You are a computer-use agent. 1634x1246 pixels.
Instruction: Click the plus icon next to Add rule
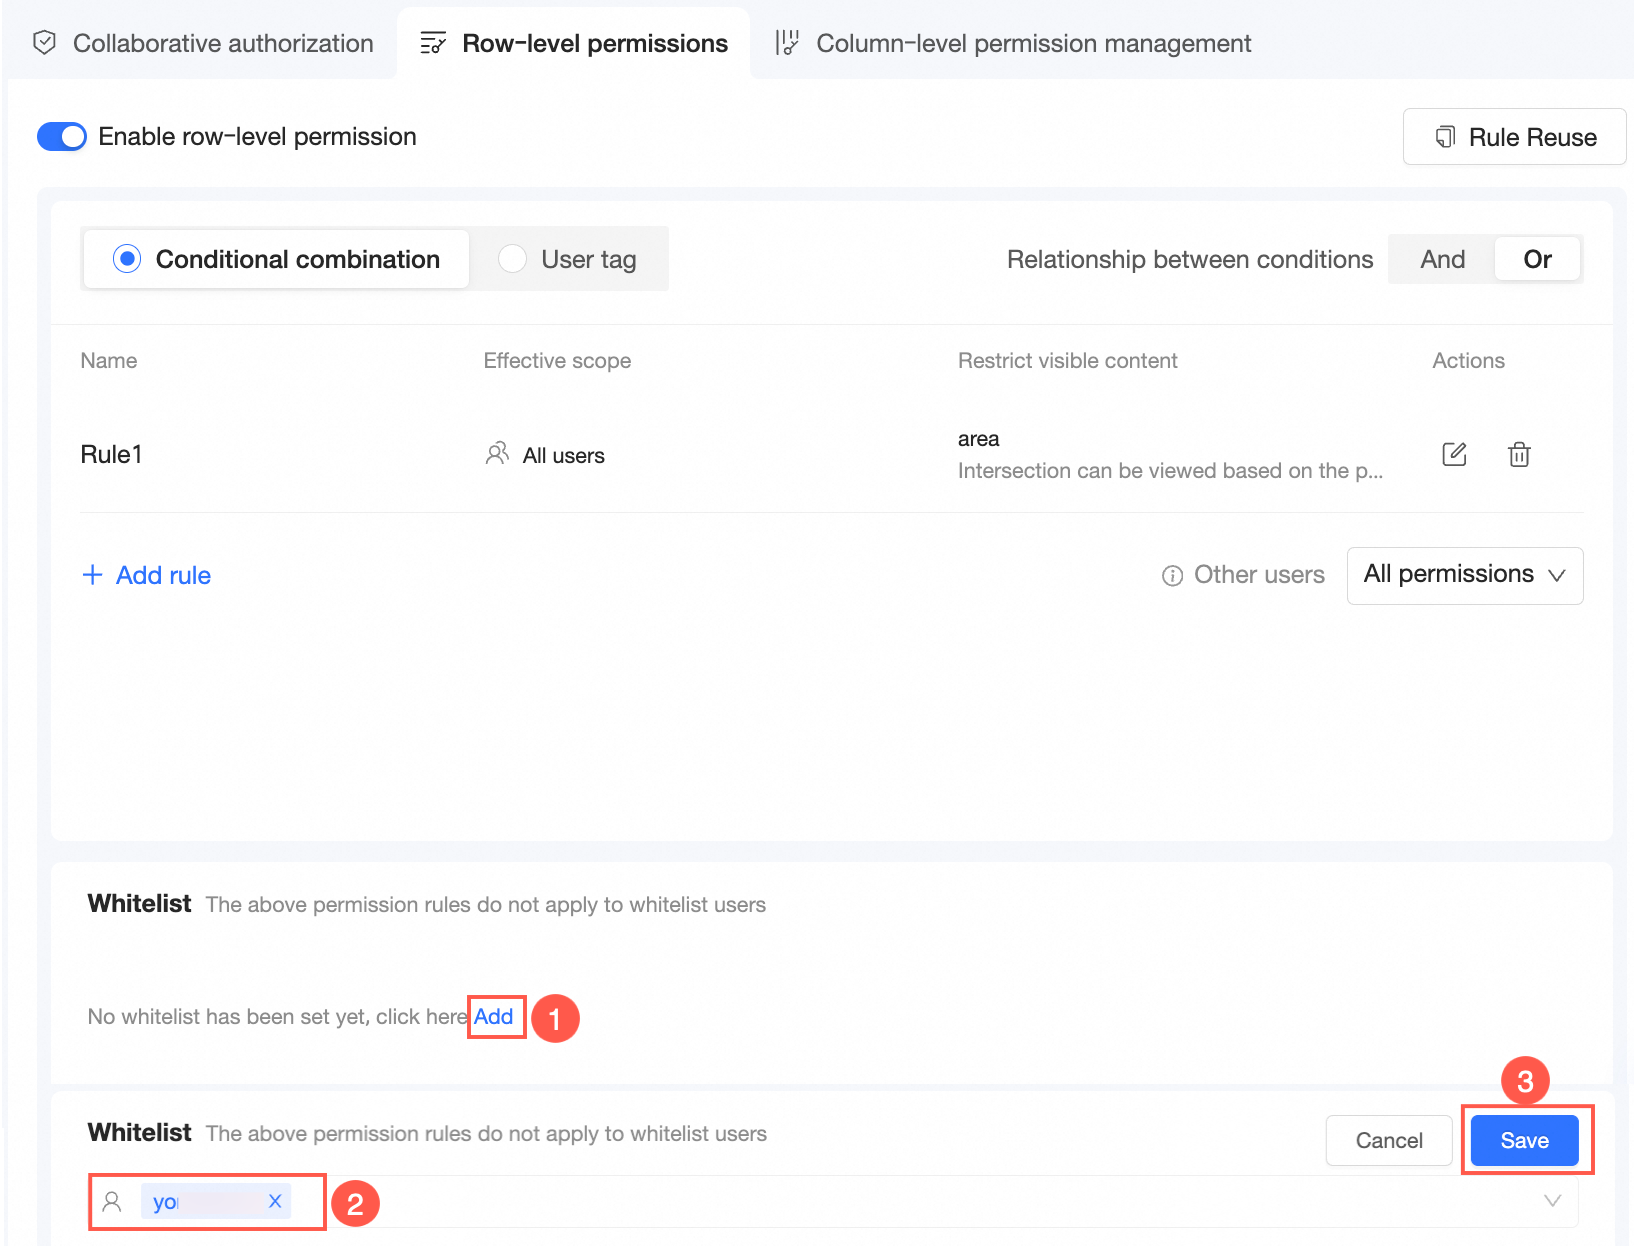tap(92, 575)
